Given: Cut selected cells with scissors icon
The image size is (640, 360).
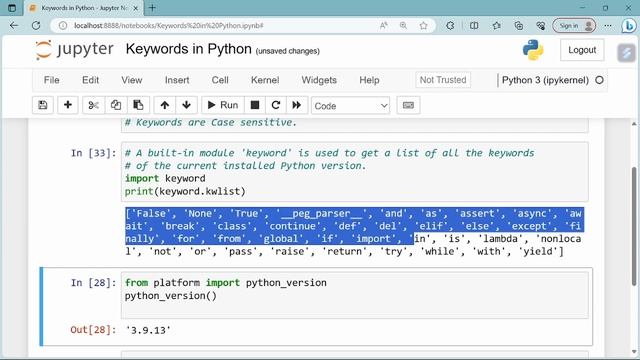Looking at the screenshot, I should (x=93, y=105).
